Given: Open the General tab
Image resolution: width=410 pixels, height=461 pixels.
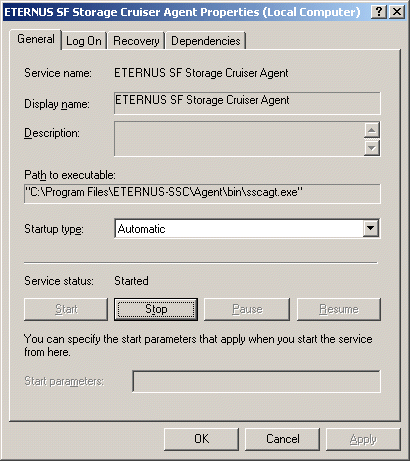Looking at the screenshot, I should (x=36, y=39).
